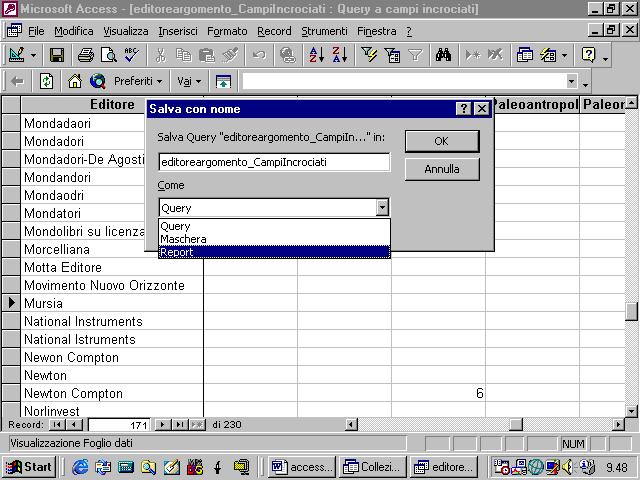Sort ascending with A-Z icon
This screenshot has width=640, height=480.
tap(316, 55)
